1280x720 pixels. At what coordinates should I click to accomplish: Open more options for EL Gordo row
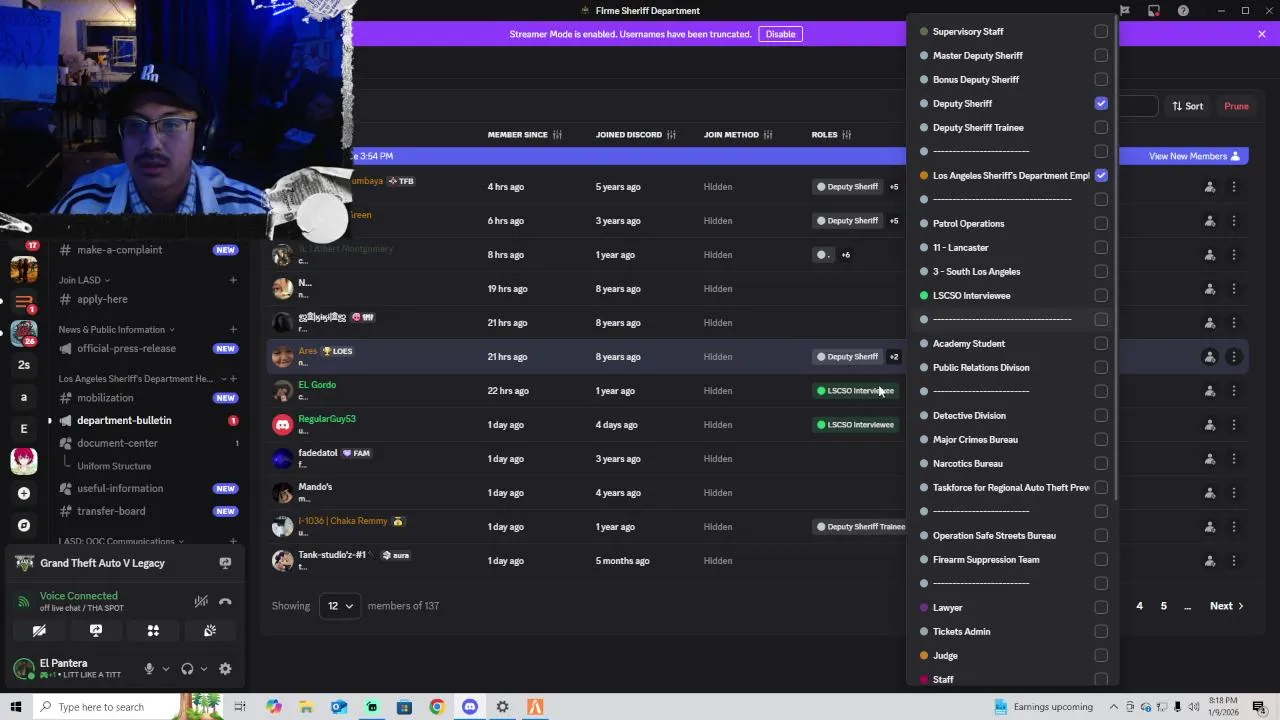1234,391
